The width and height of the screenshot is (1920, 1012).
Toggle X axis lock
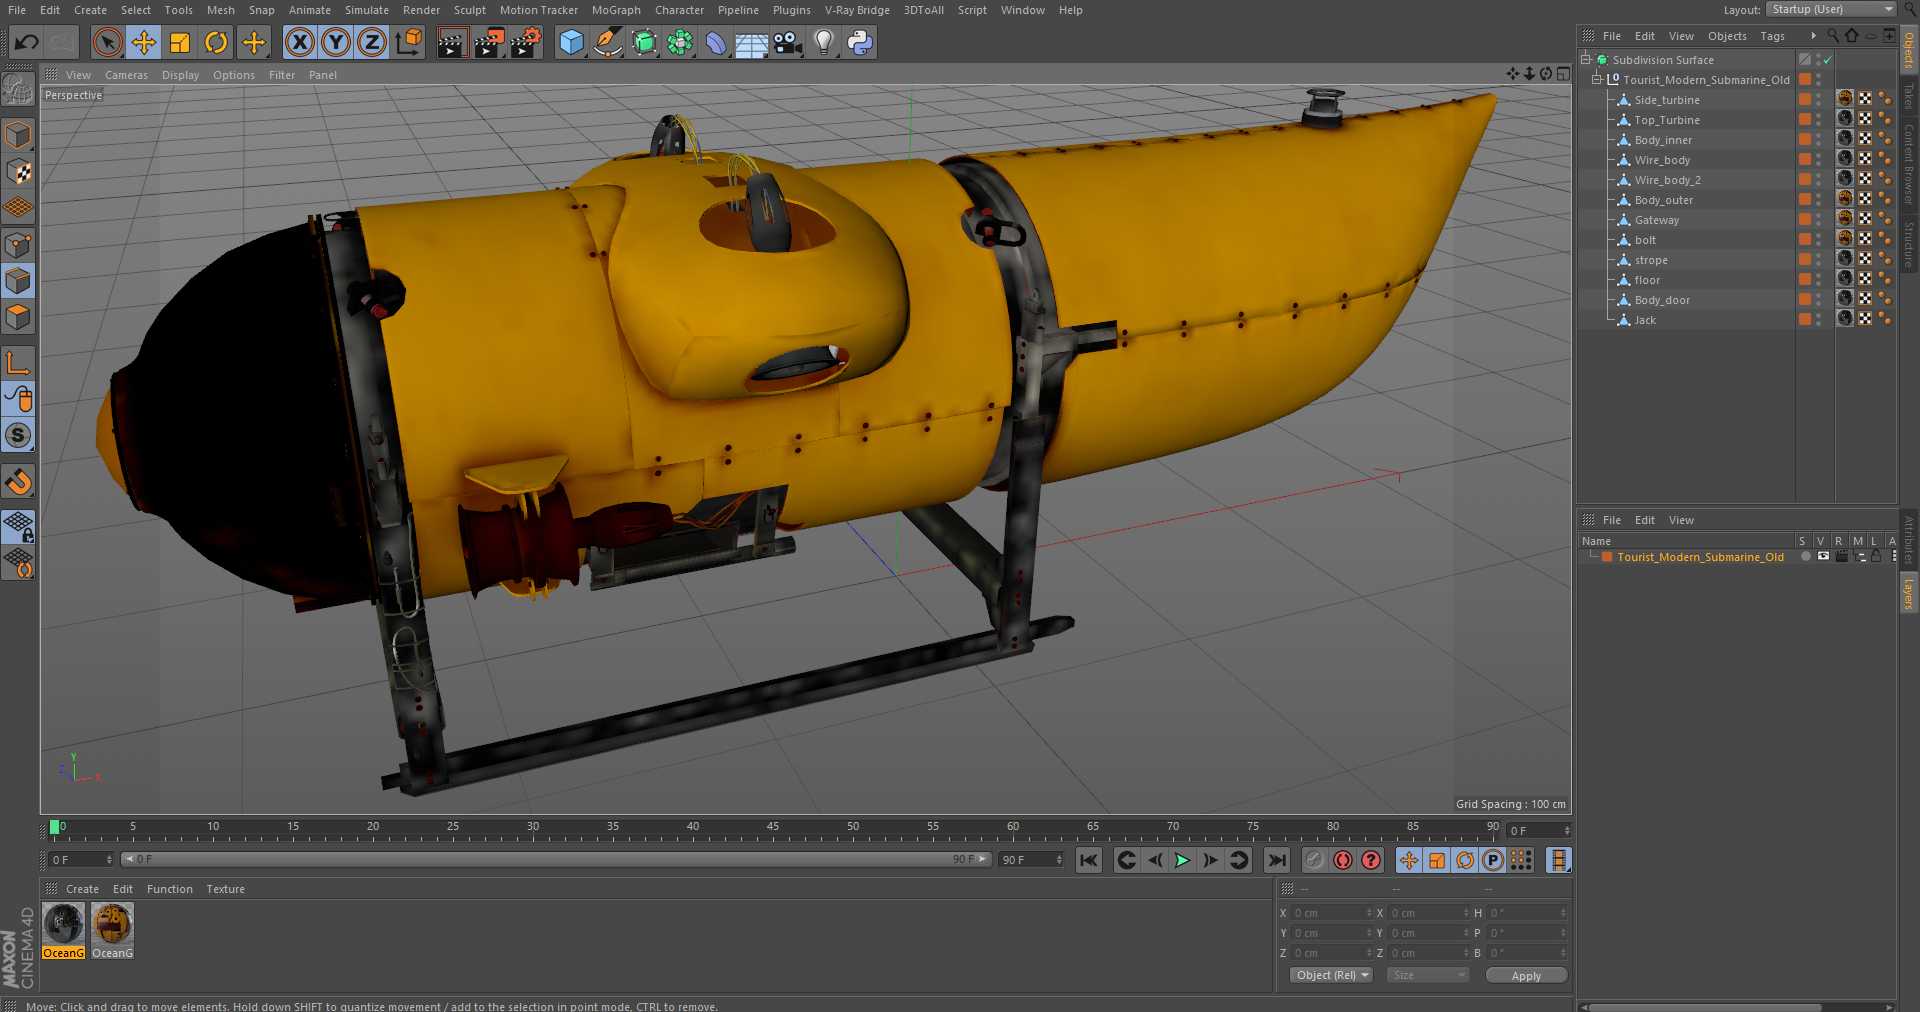[x=299, y=42]
